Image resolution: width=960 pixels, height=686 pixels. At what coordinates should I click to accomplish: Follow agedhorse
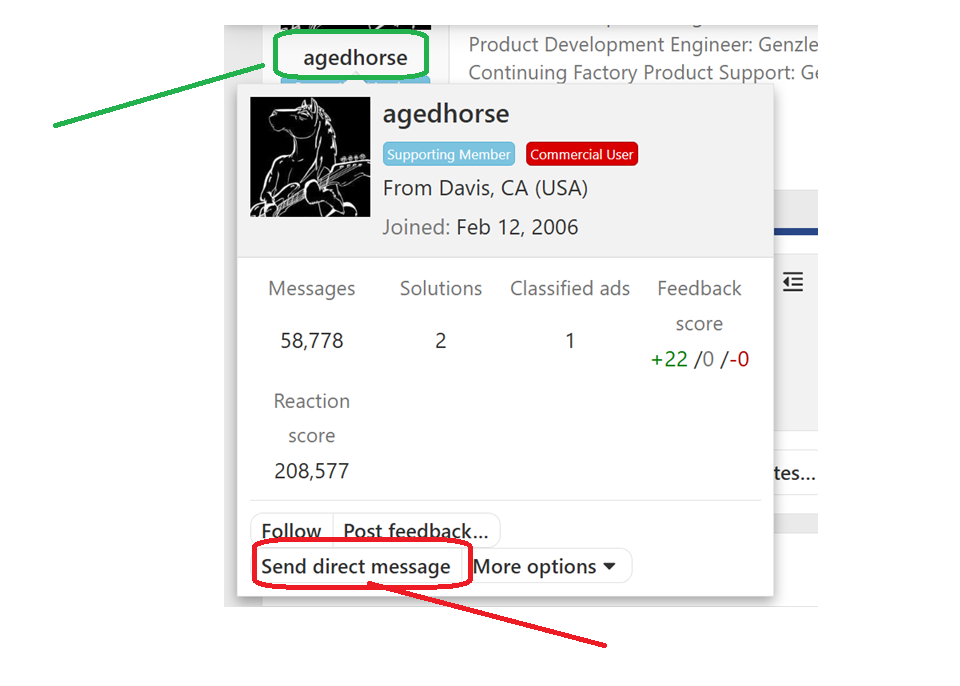[291, 530]
